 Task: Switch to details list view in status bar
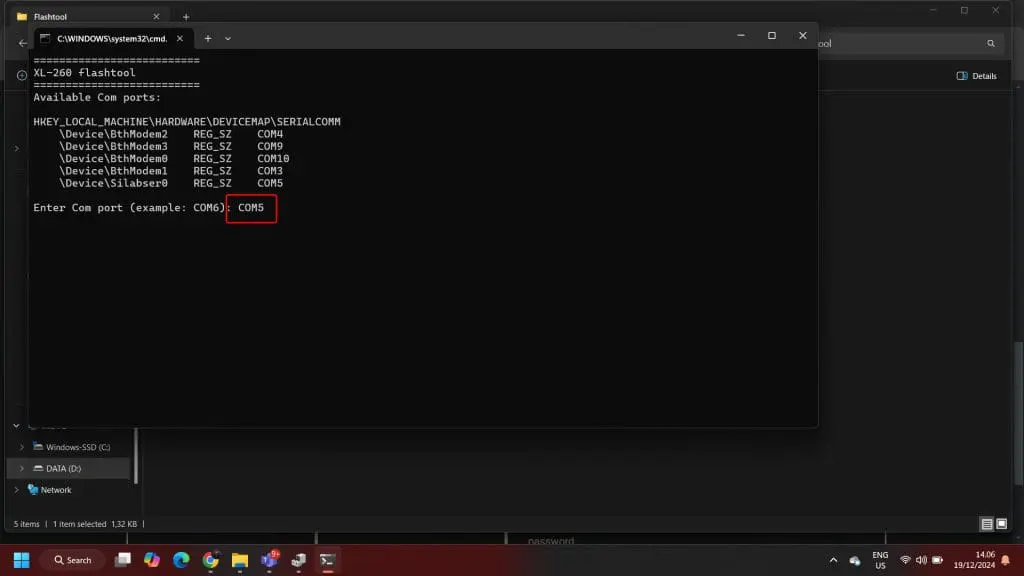(x=987, y=524)
